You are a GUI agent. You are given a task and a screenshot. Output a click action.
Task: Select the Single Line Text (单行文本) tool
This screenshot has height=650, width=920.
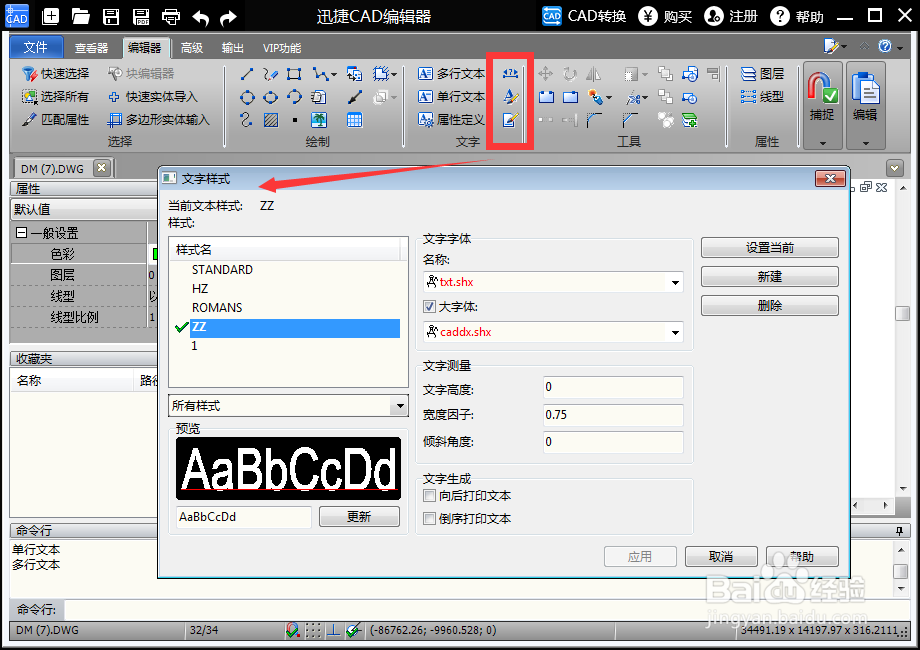click(x=450, y=97)
